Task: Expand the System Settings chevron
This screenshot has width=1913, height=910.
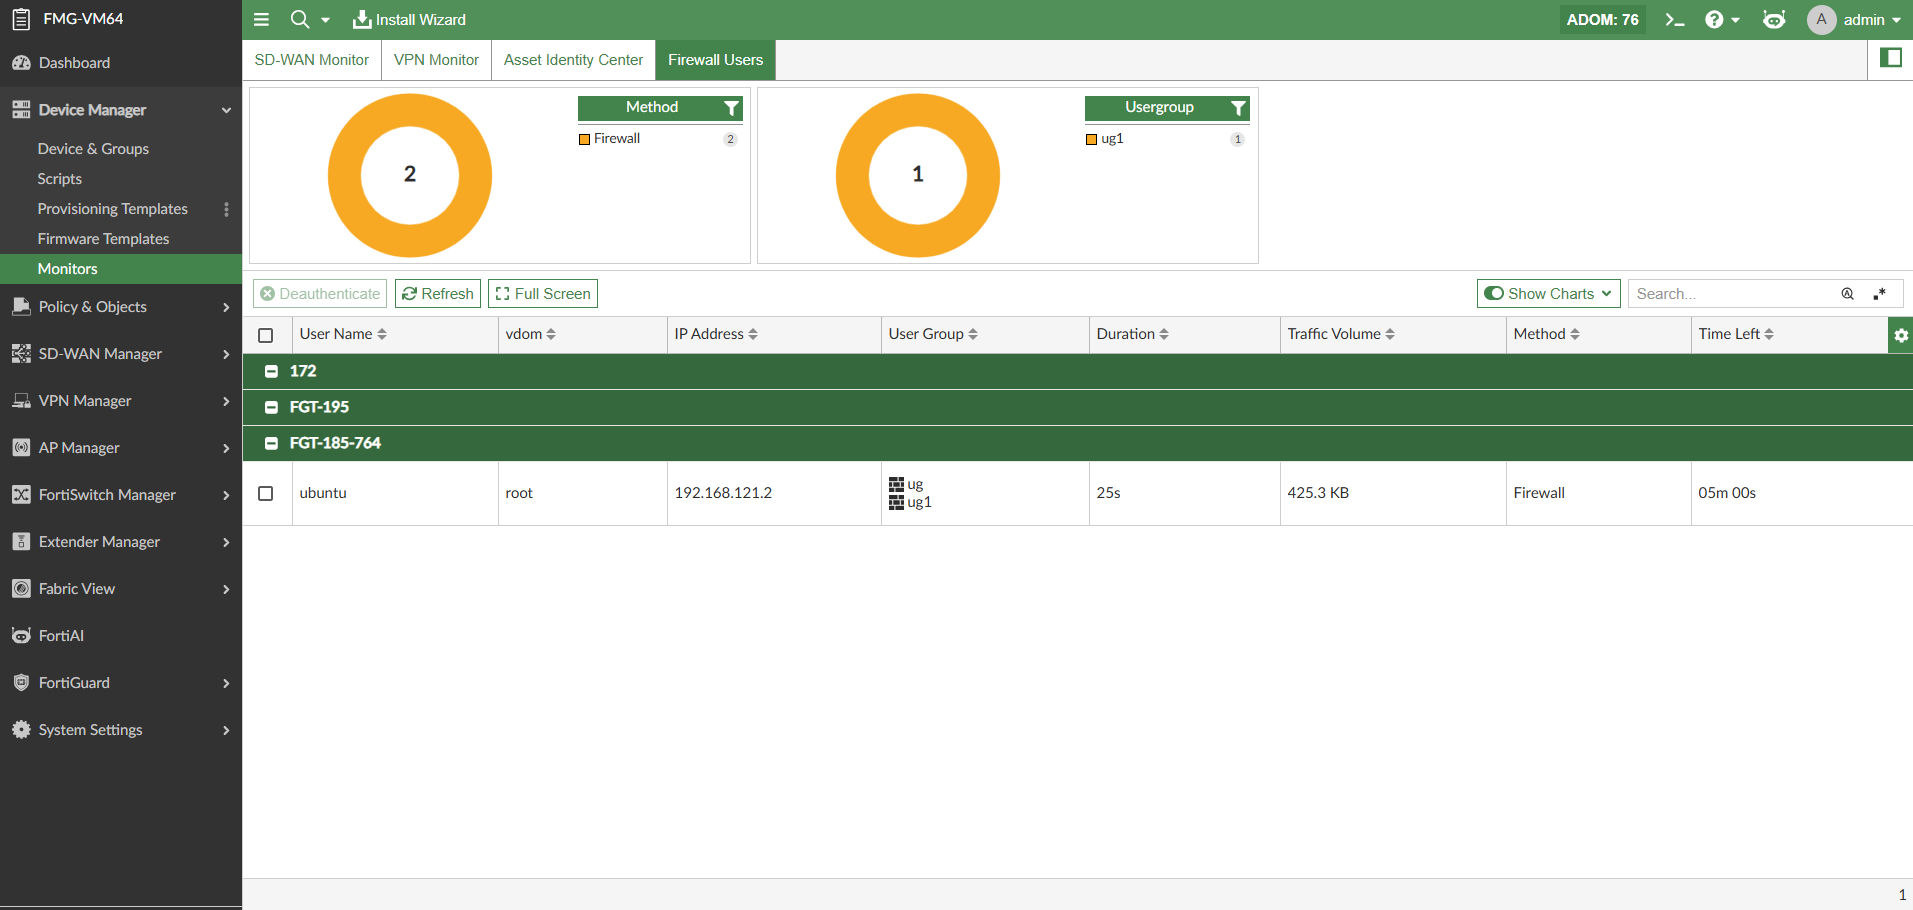Action: (227, 730)
